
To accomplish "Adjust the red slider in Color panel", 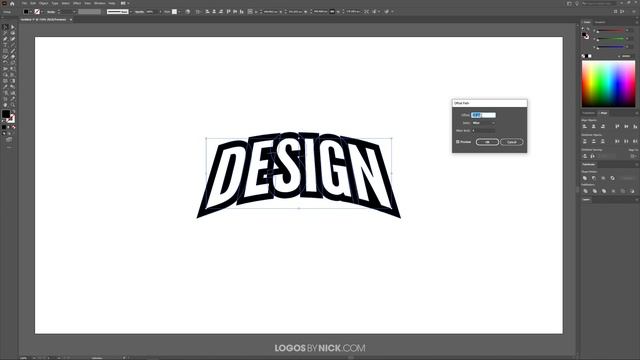I will pyautogui.click(x=611, y=31).
